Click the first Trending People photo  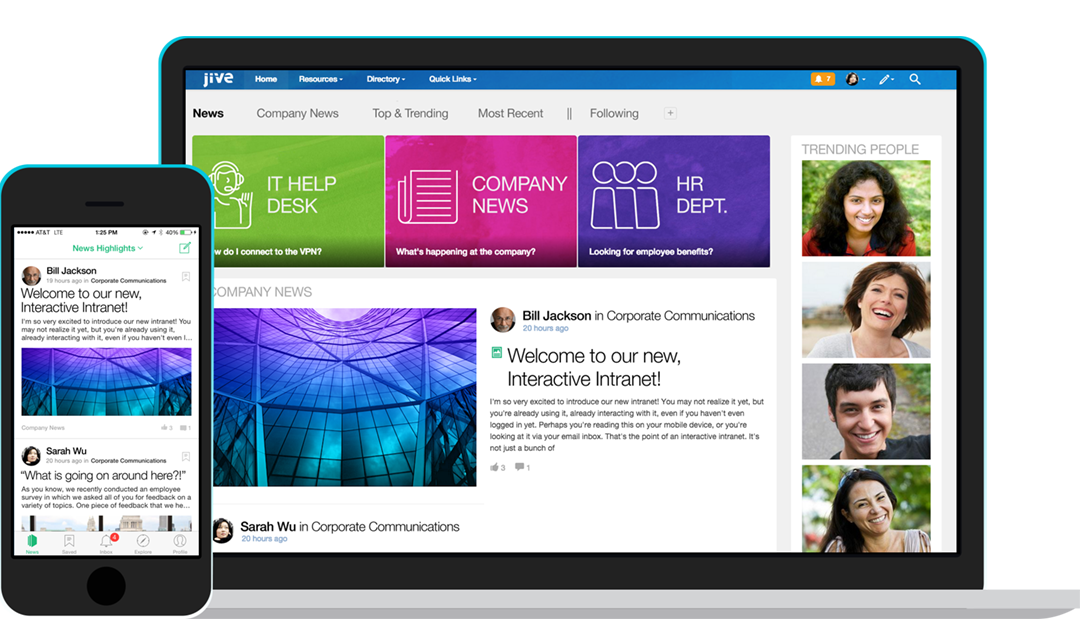pos(866,208)
